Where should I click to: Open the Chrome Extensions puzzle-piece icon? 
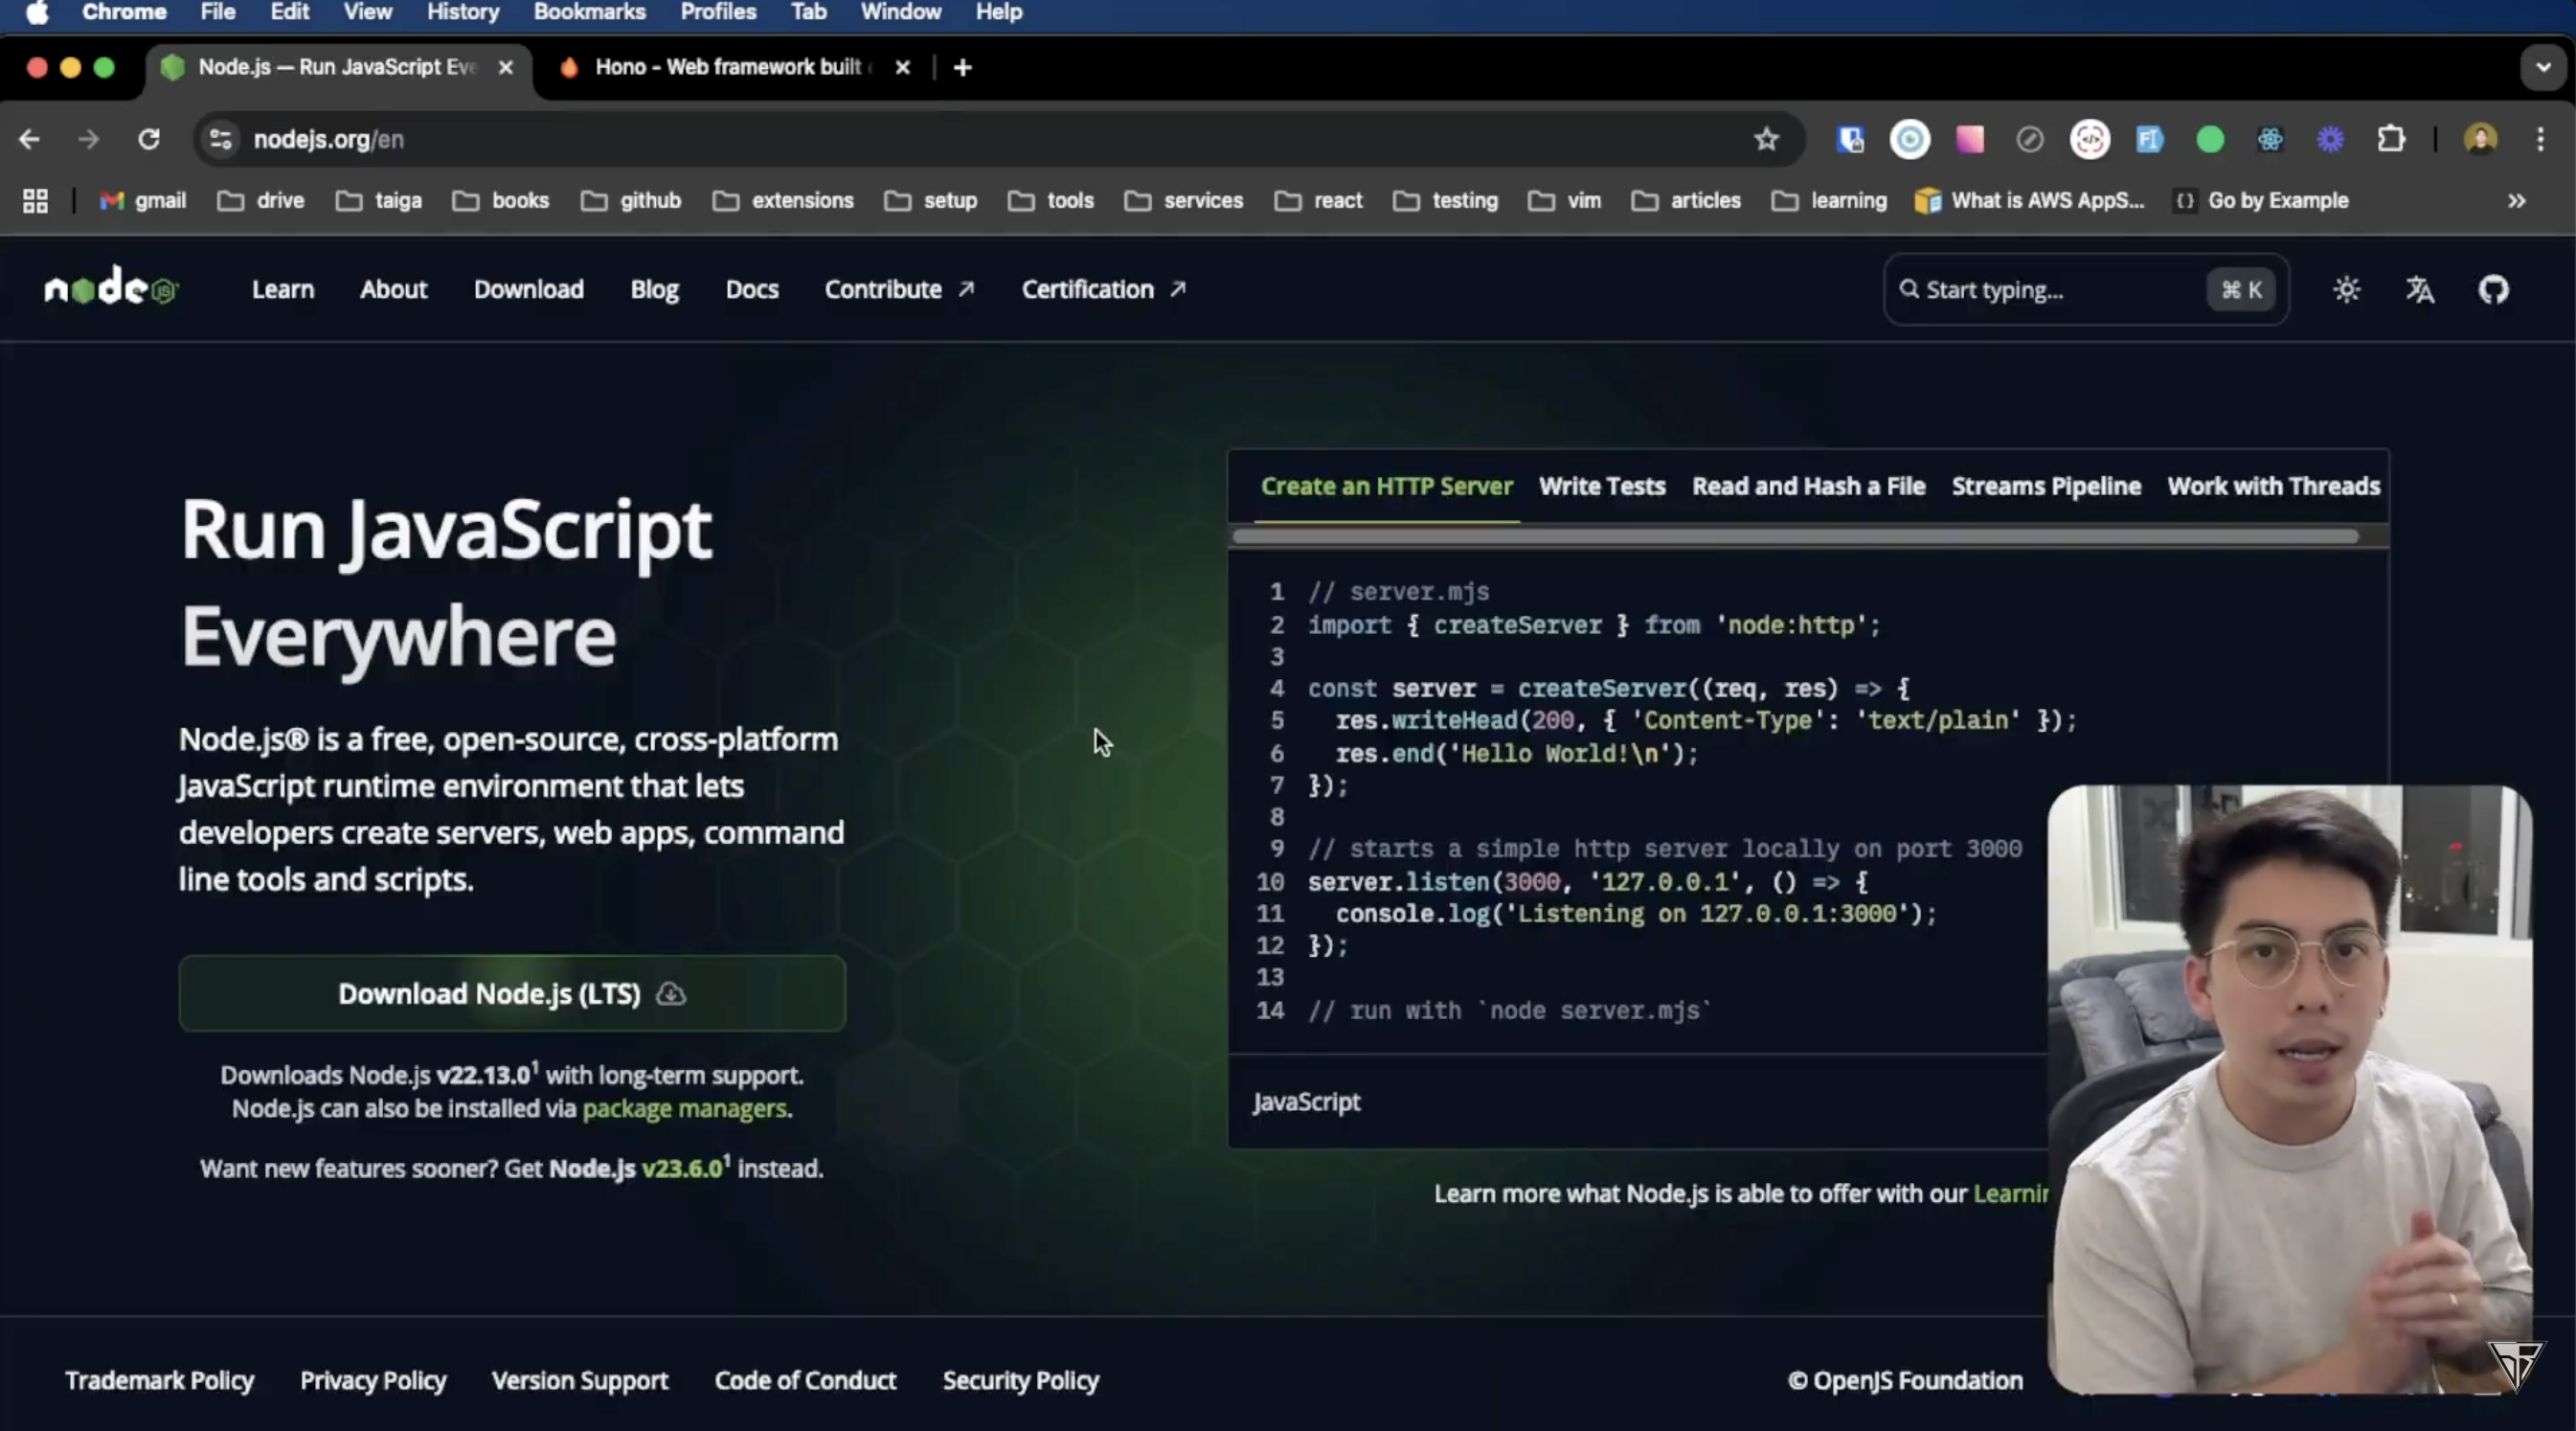click(2391, 139)
